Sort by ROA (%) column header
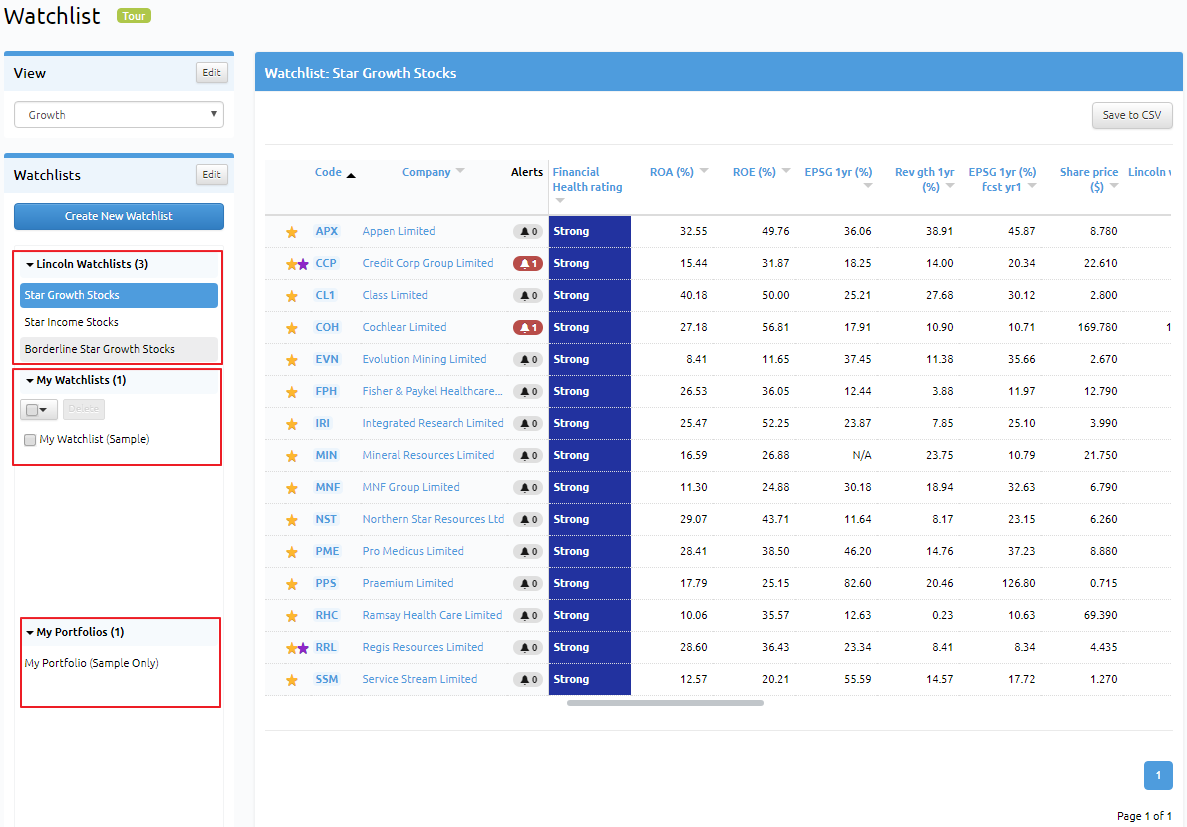Screen dimensions: 1187x827 coord(679,172)
